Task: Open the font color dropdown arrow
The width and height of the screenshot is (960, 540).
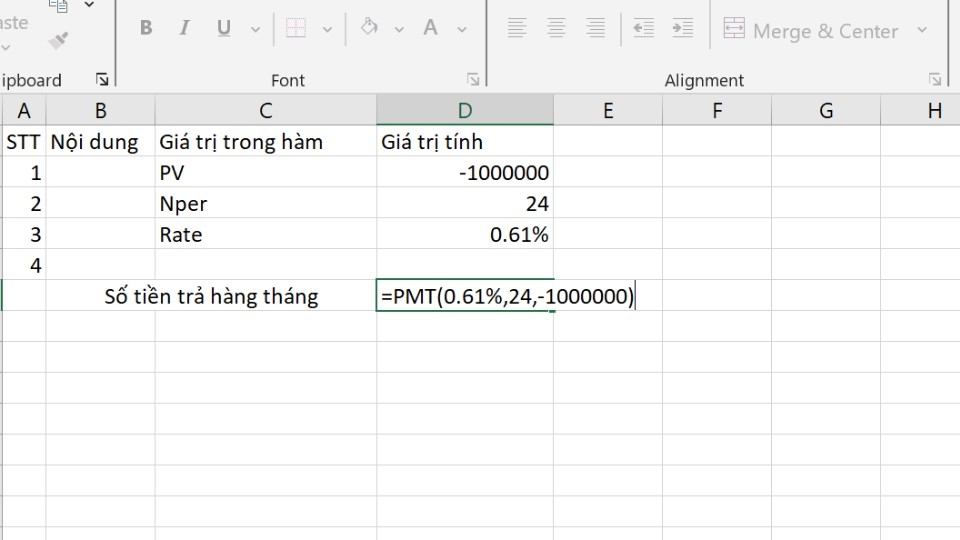Action: [x=462, y=29]
